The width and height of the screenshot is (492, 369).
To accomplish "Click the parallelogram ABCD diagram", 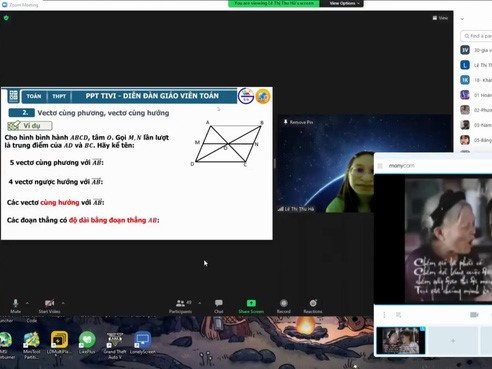I will tap(227, 143).
